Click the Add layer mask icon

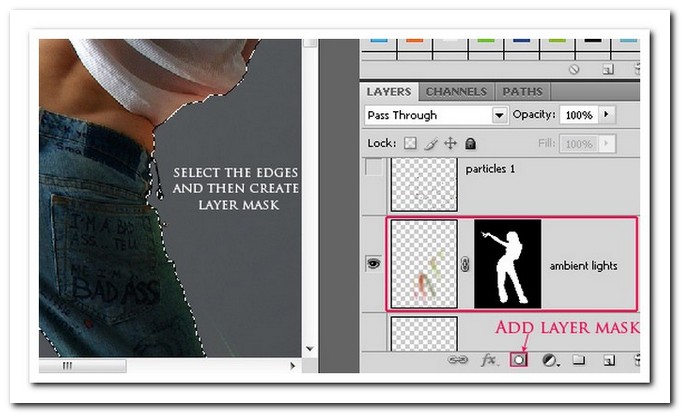coord(519,360)
